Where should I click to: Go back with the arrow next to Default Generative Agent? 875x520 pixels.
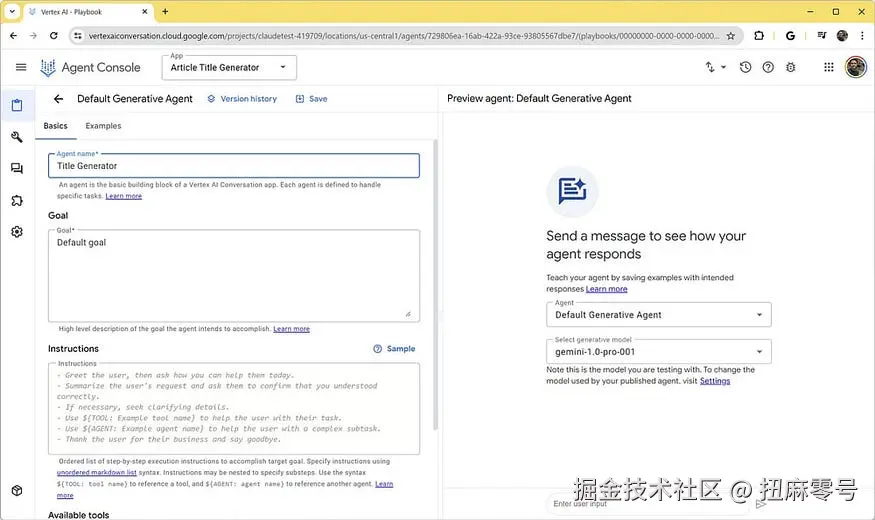[x=59, y=99]
